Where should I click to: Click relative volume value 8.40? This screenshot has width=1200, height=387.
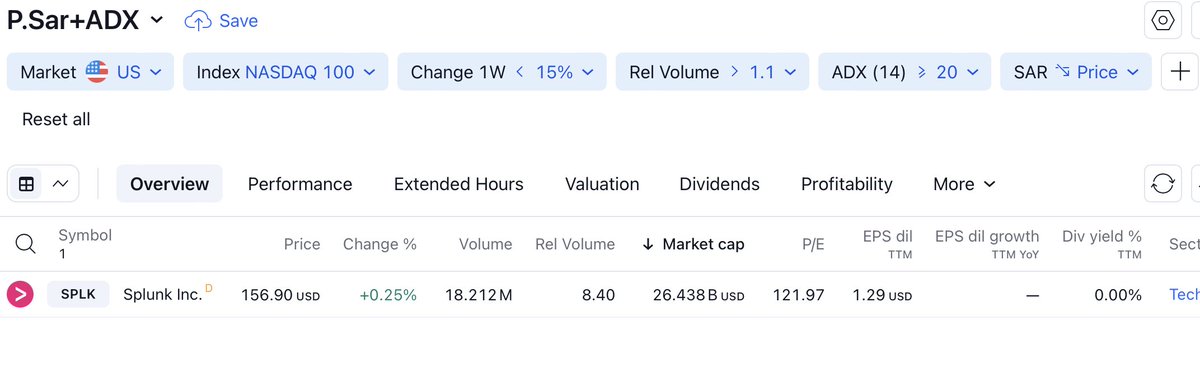click(x=598, y=295)
